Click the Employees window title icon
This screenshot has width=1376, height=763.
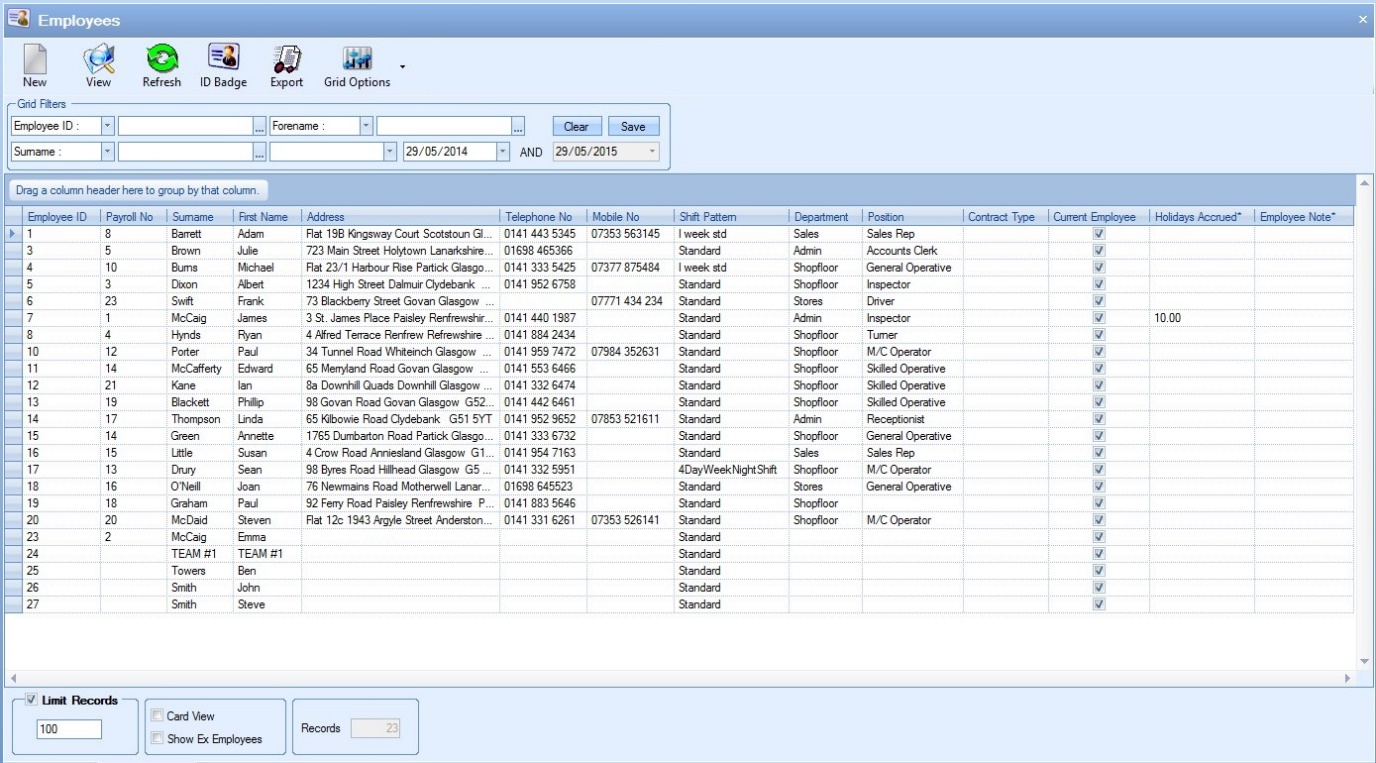click(x=18, y=19)
